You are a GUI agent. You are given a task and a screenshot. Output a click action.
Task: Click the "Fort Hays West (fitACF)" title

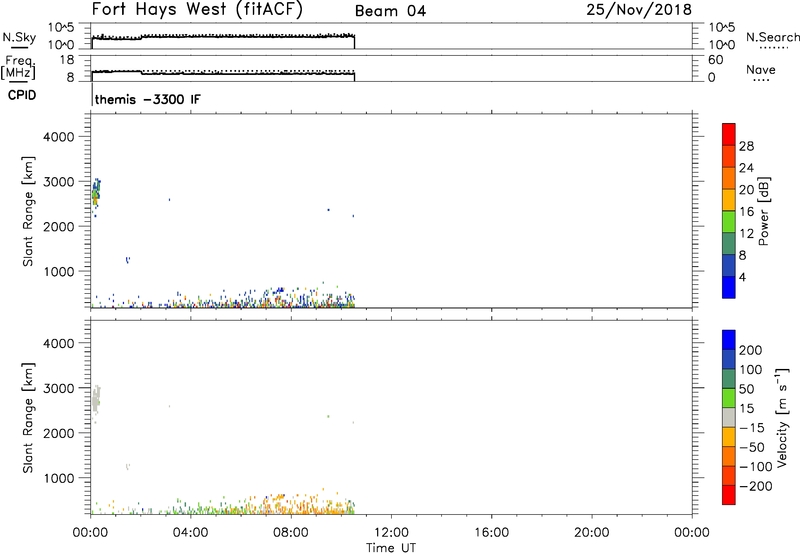click(197, 10)
